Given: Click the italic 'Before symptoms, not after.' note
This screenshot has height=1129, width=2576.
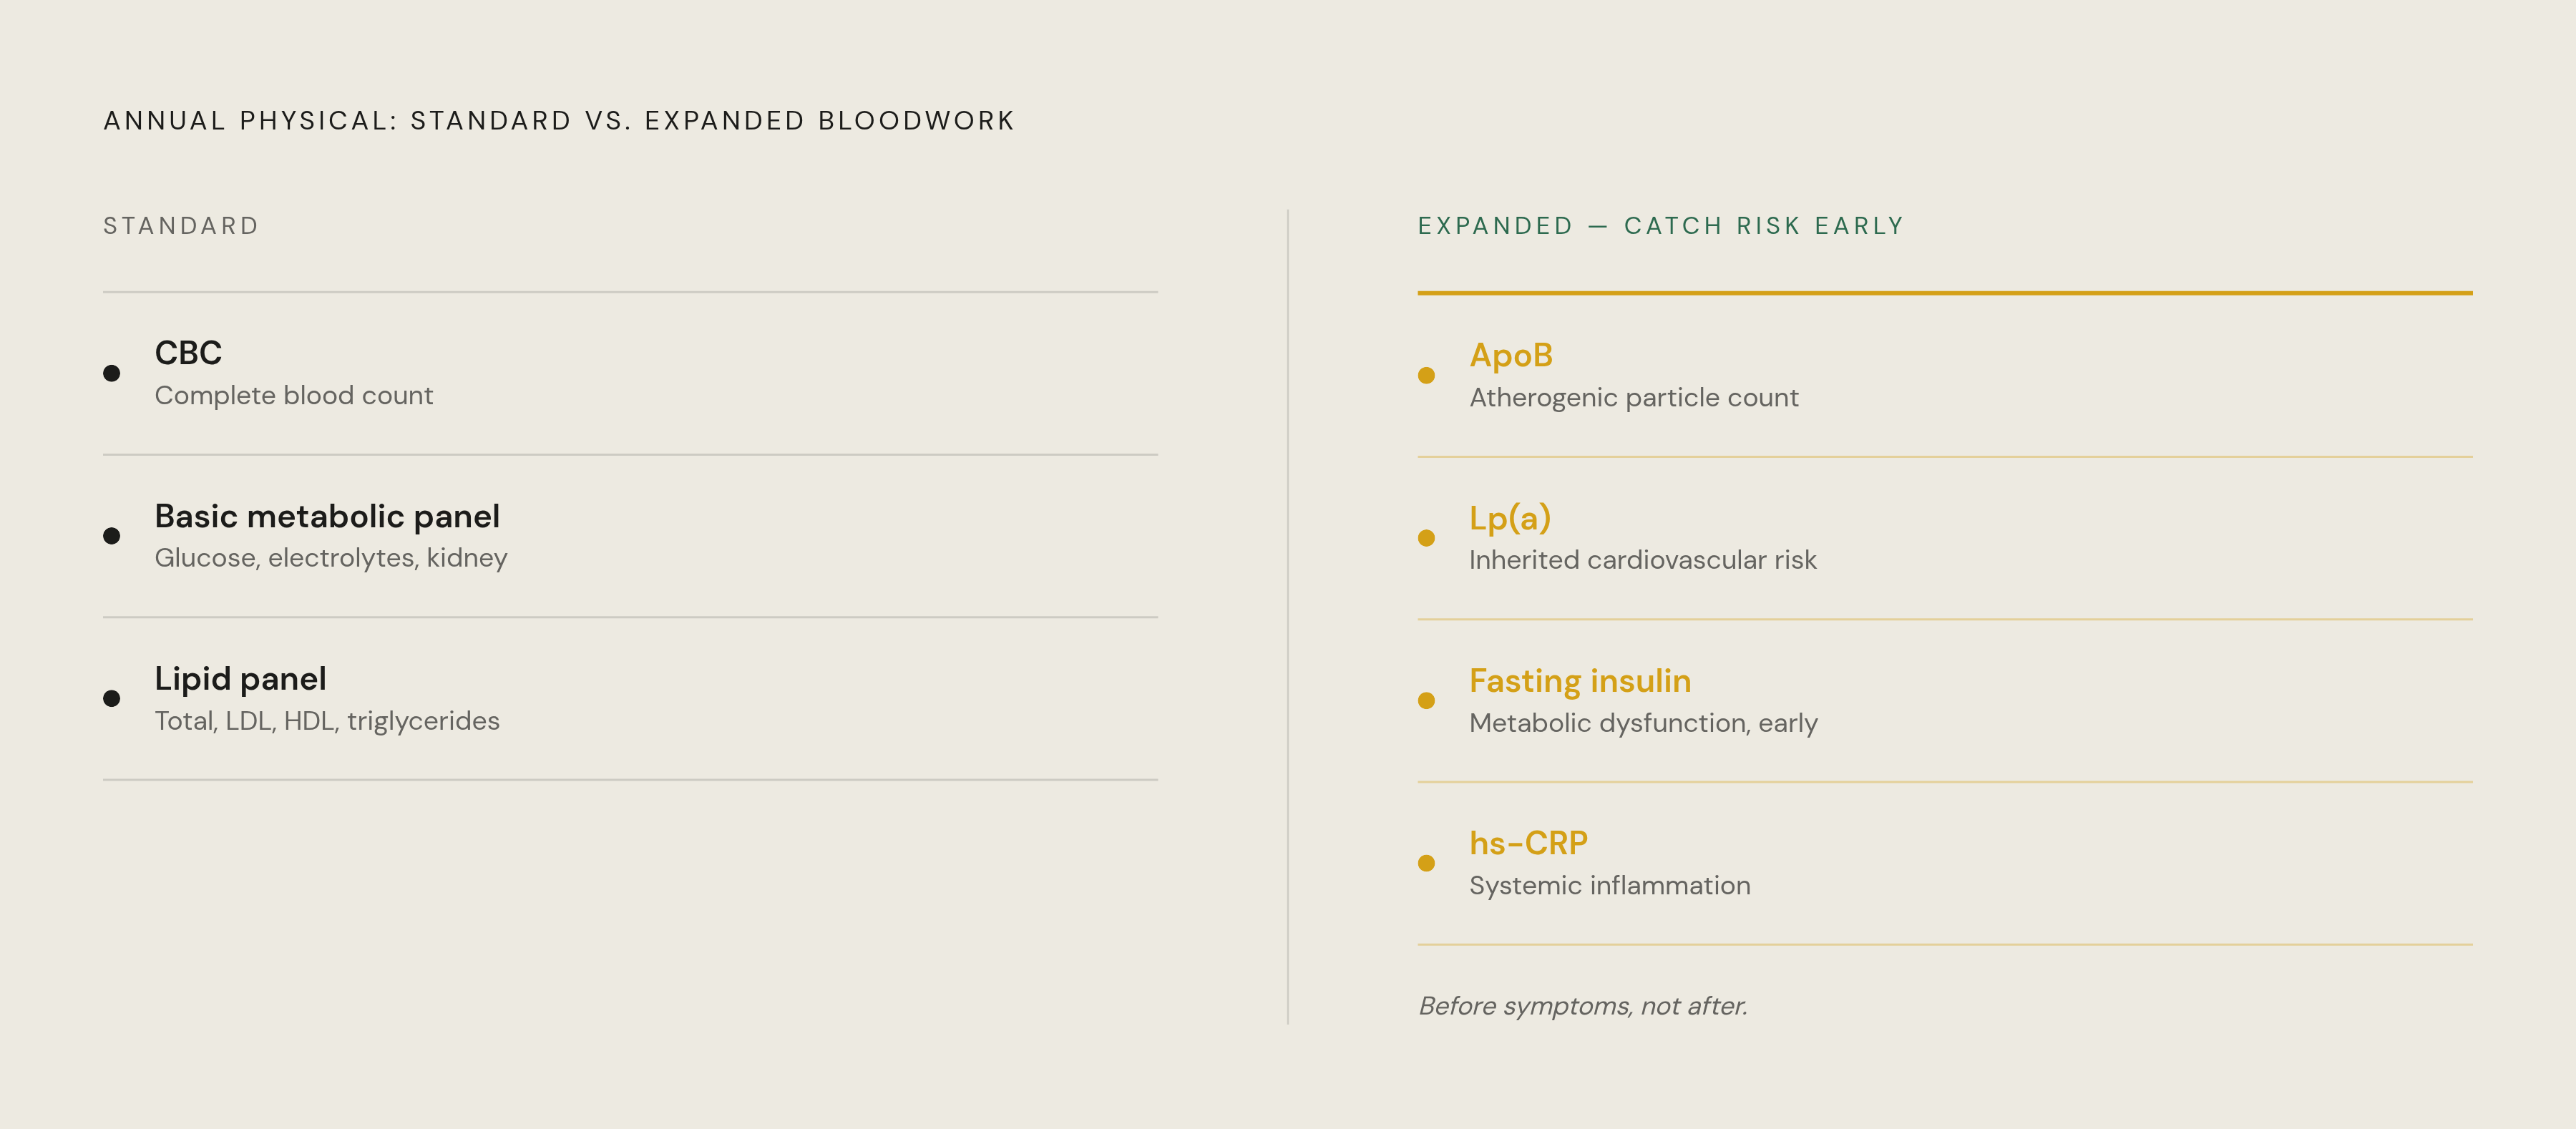Looking at the screenshot, I should click(x=1583, y=1006).
